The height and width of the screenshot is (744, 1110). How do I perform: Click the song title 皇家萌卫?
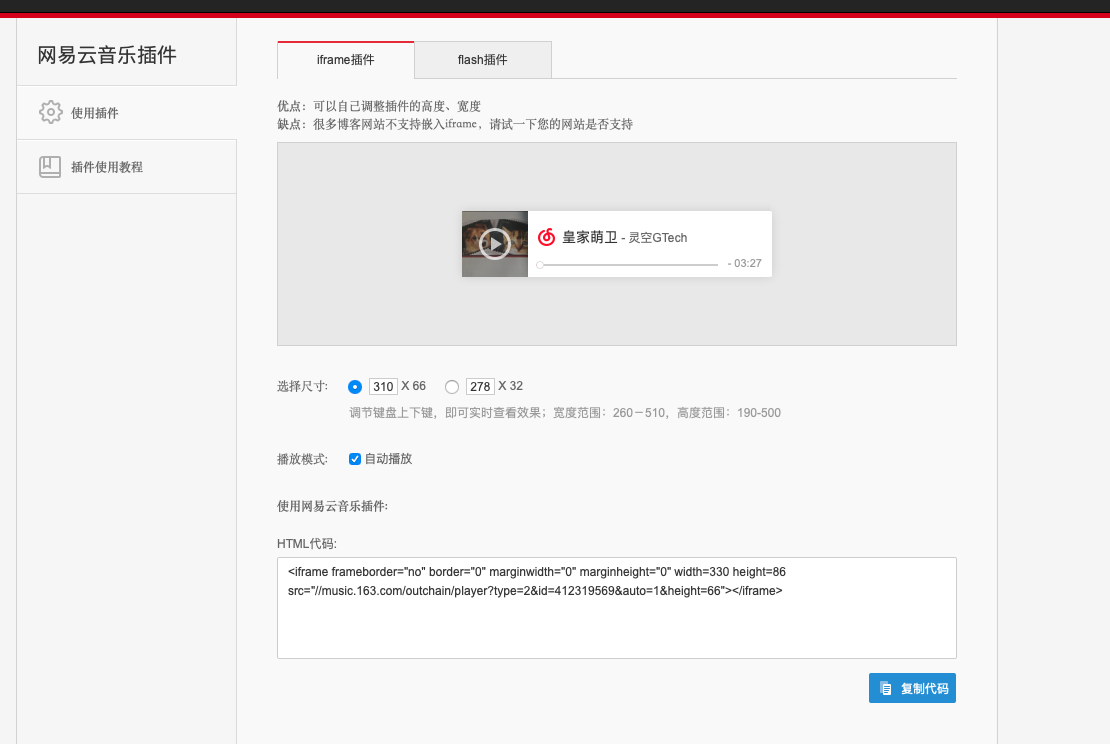click(x=590, y=237)
